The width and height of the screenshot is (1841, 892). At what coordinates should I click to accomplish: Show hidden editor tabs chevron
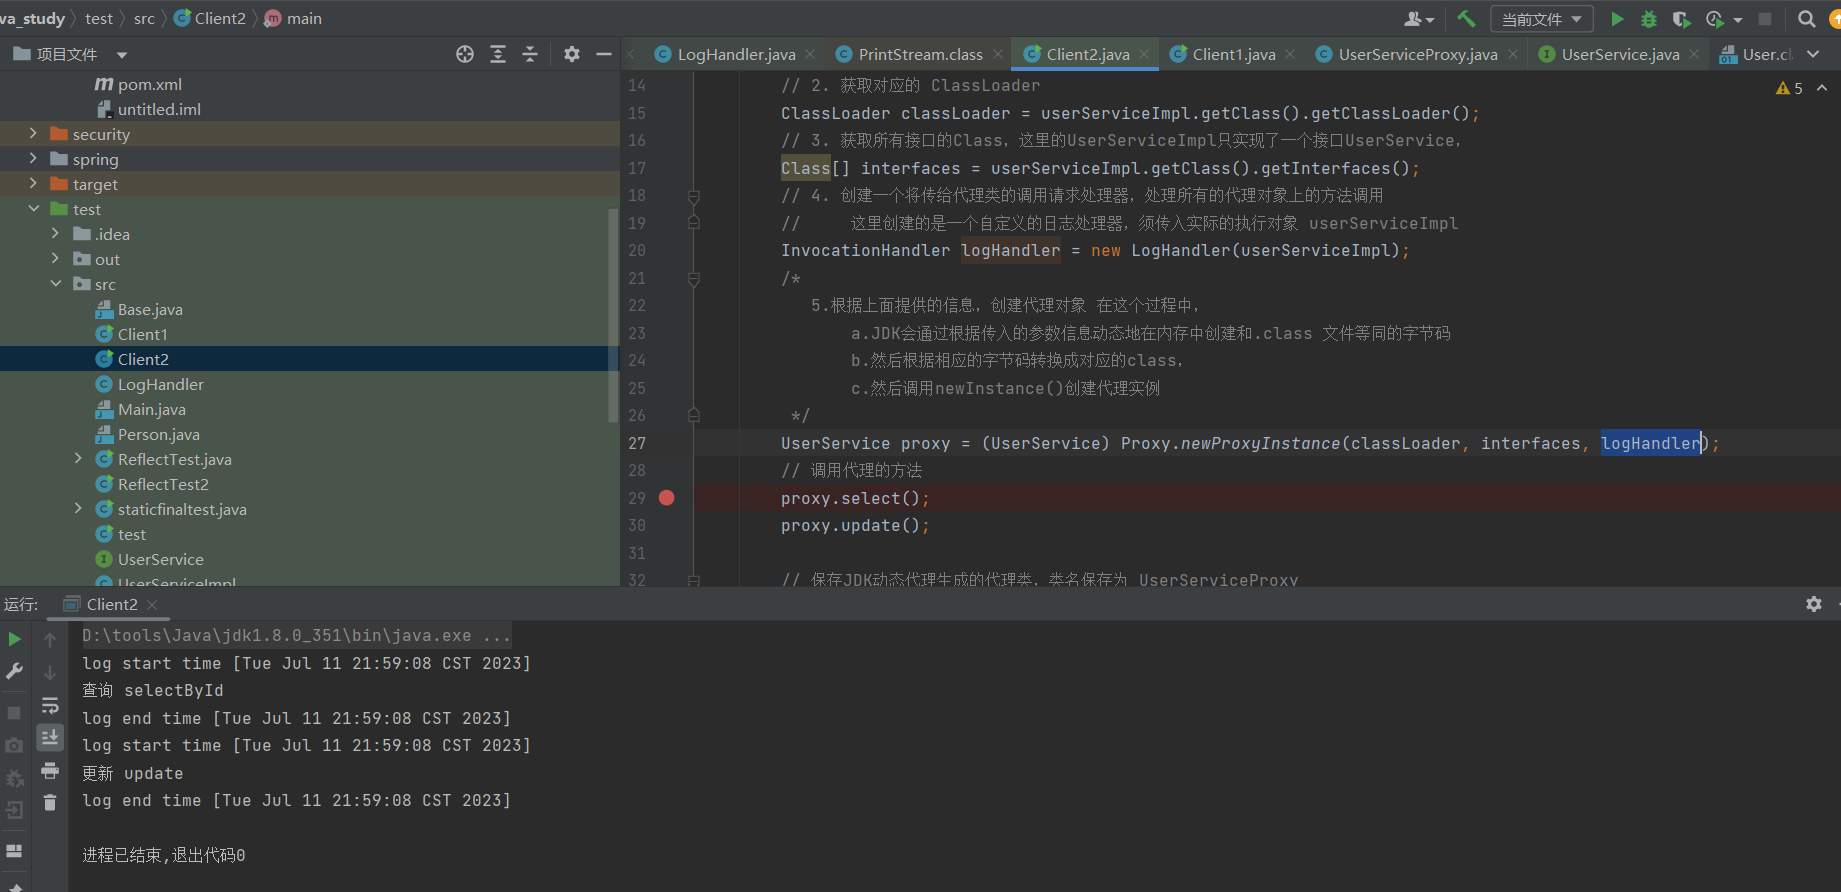click(1813, 54)
